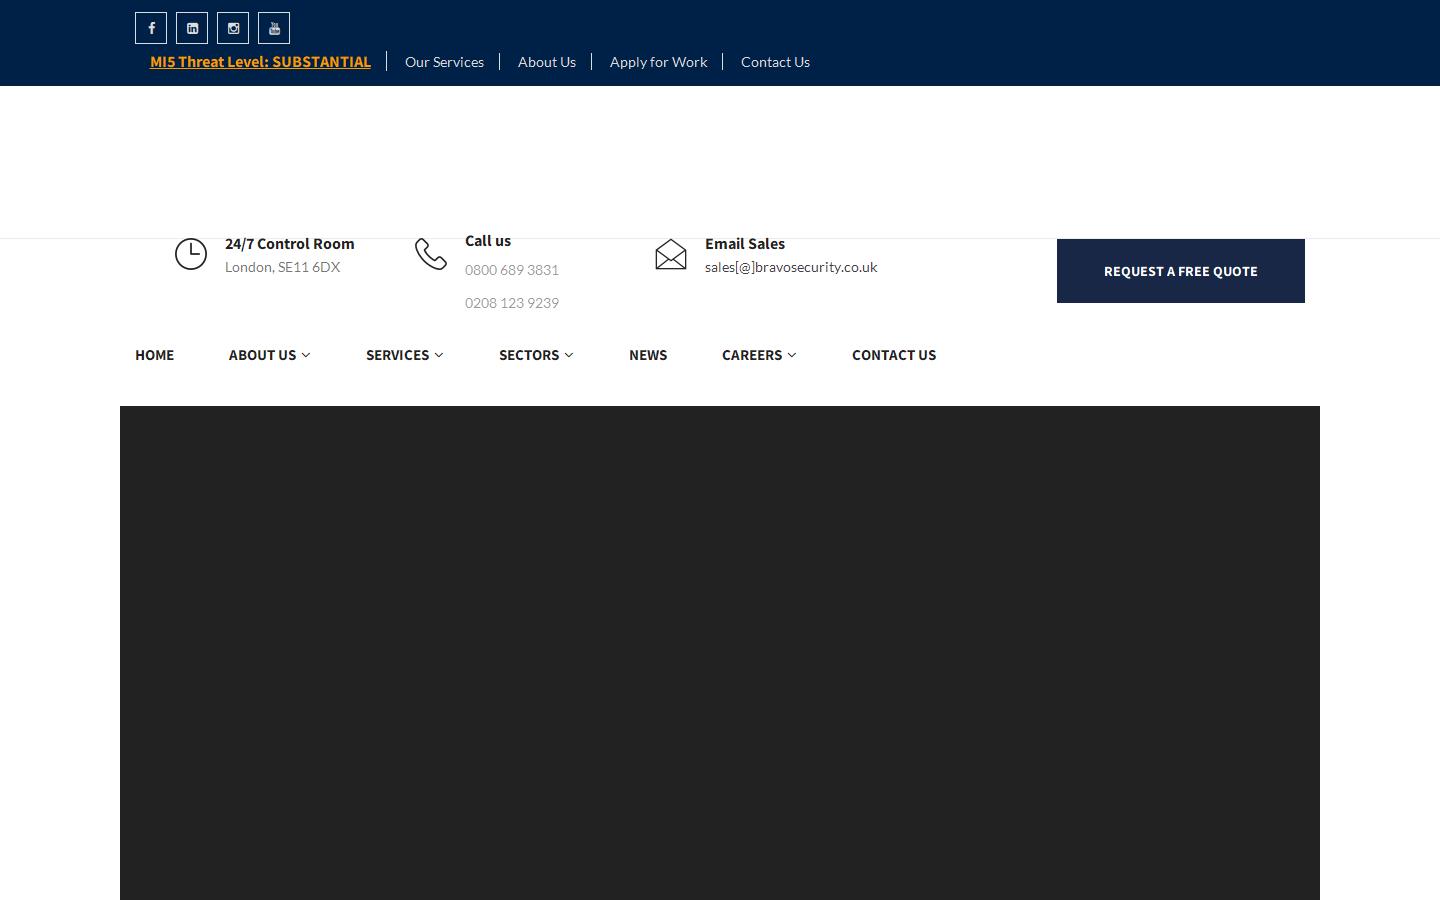Click Apply for Work in the top menu

[658, 61]
